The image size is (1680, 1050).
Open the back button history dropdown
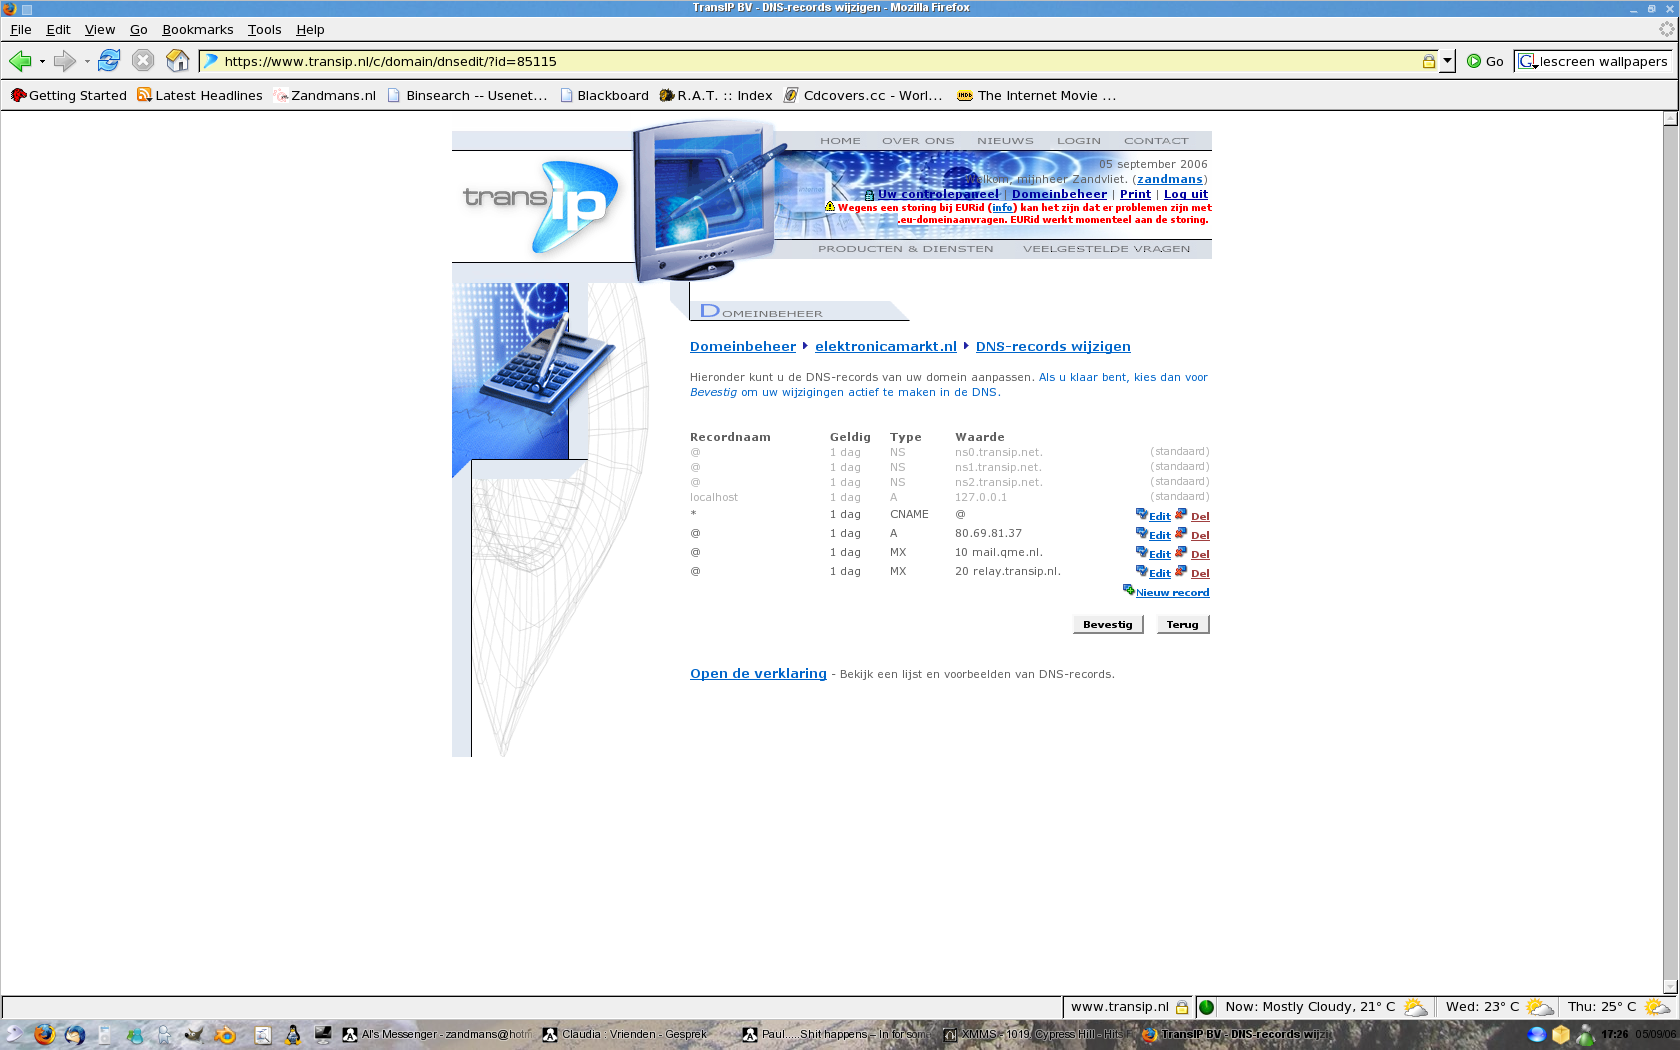click(42, 62)
